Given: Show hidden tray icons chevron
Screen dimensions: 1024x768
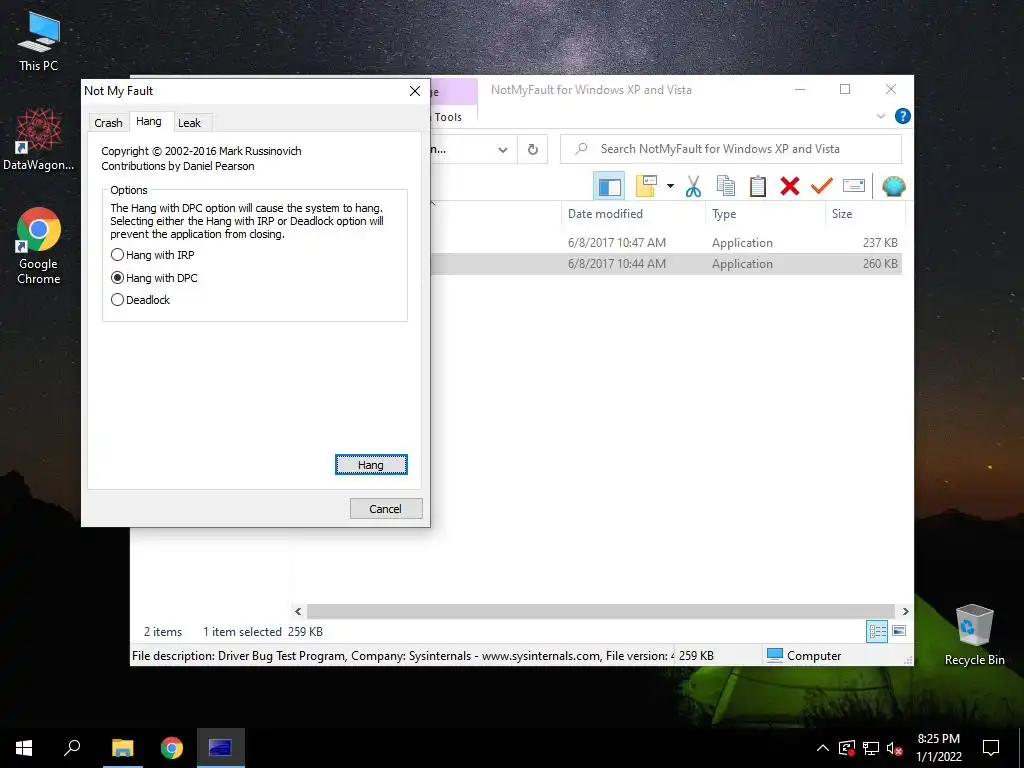Looking at the screenshot, I should (x=823, y=748).
